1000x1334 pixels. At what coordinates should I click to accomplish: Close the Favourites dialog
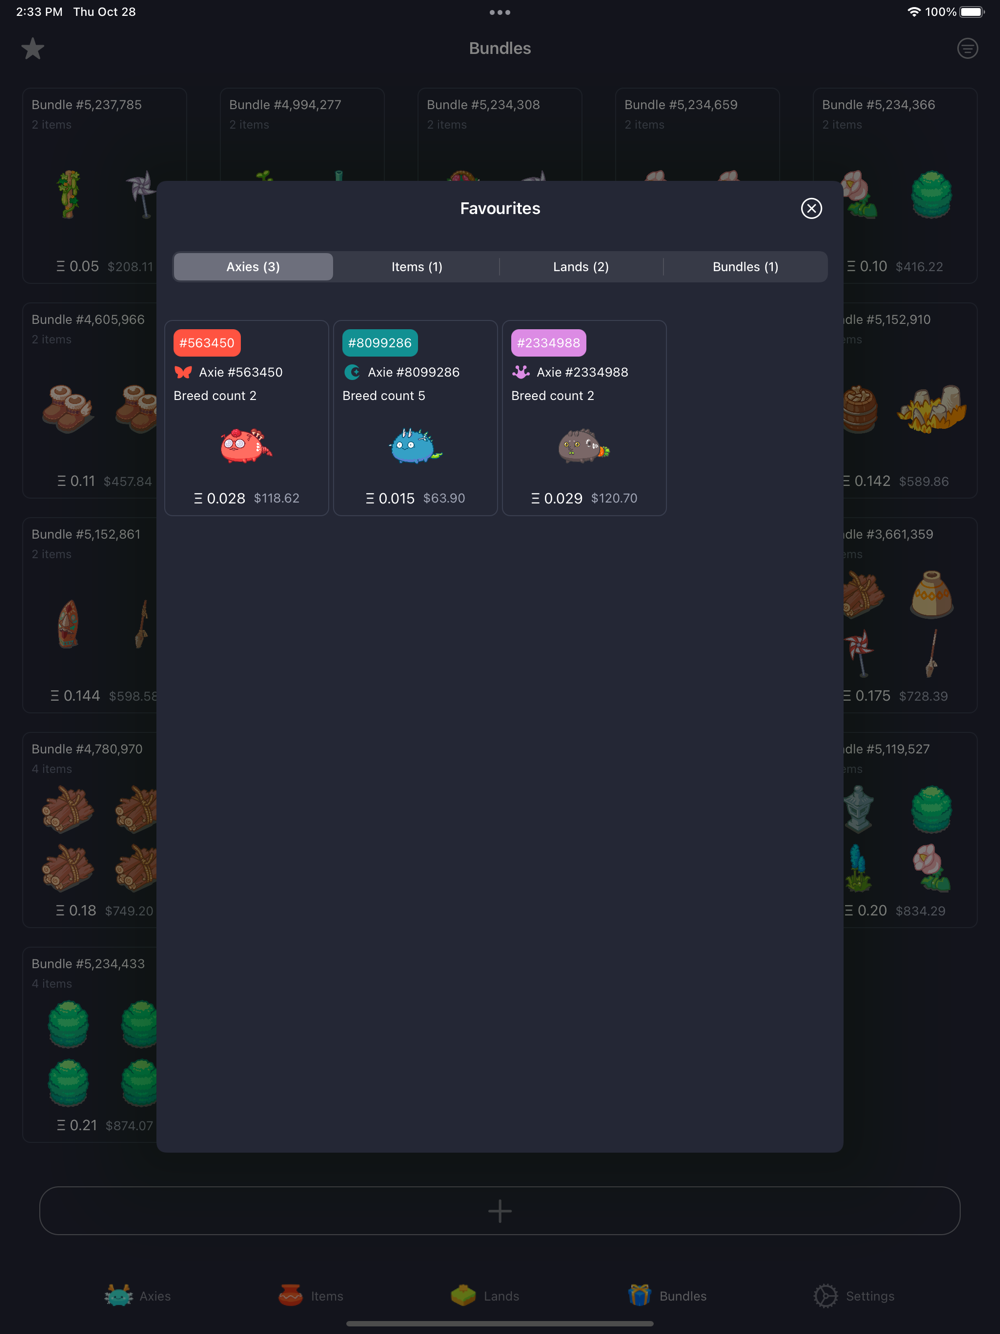[811, 208]
